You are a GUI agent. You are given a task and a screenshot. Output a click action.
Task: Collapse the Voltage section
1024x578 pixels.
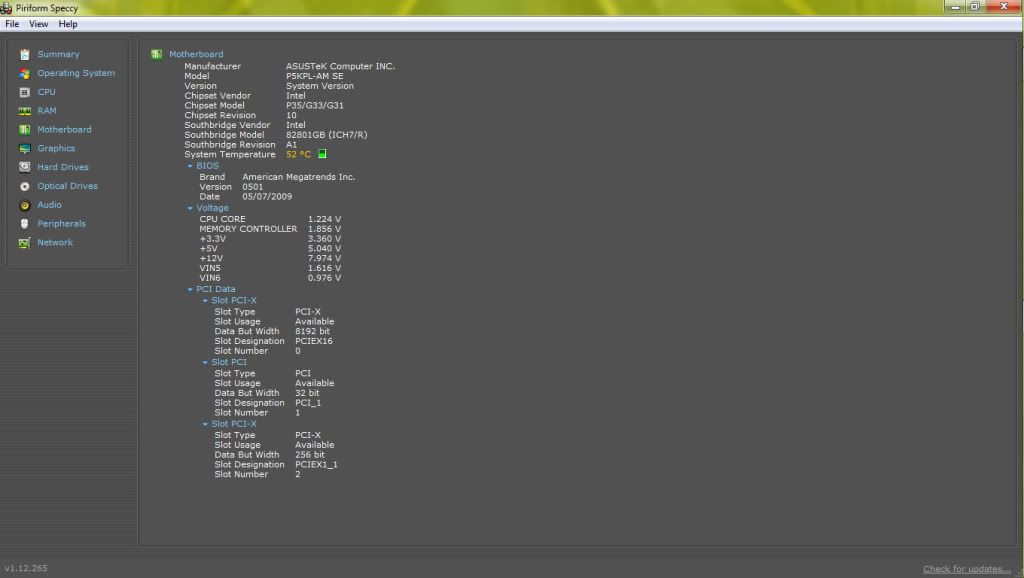(x=190, y=208)
